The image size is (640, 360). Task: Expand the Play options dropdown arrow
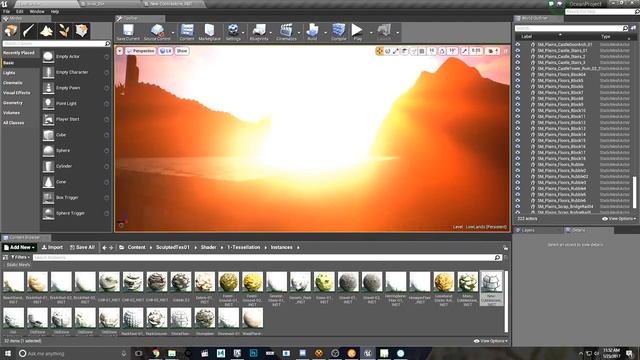coord(371,32)
